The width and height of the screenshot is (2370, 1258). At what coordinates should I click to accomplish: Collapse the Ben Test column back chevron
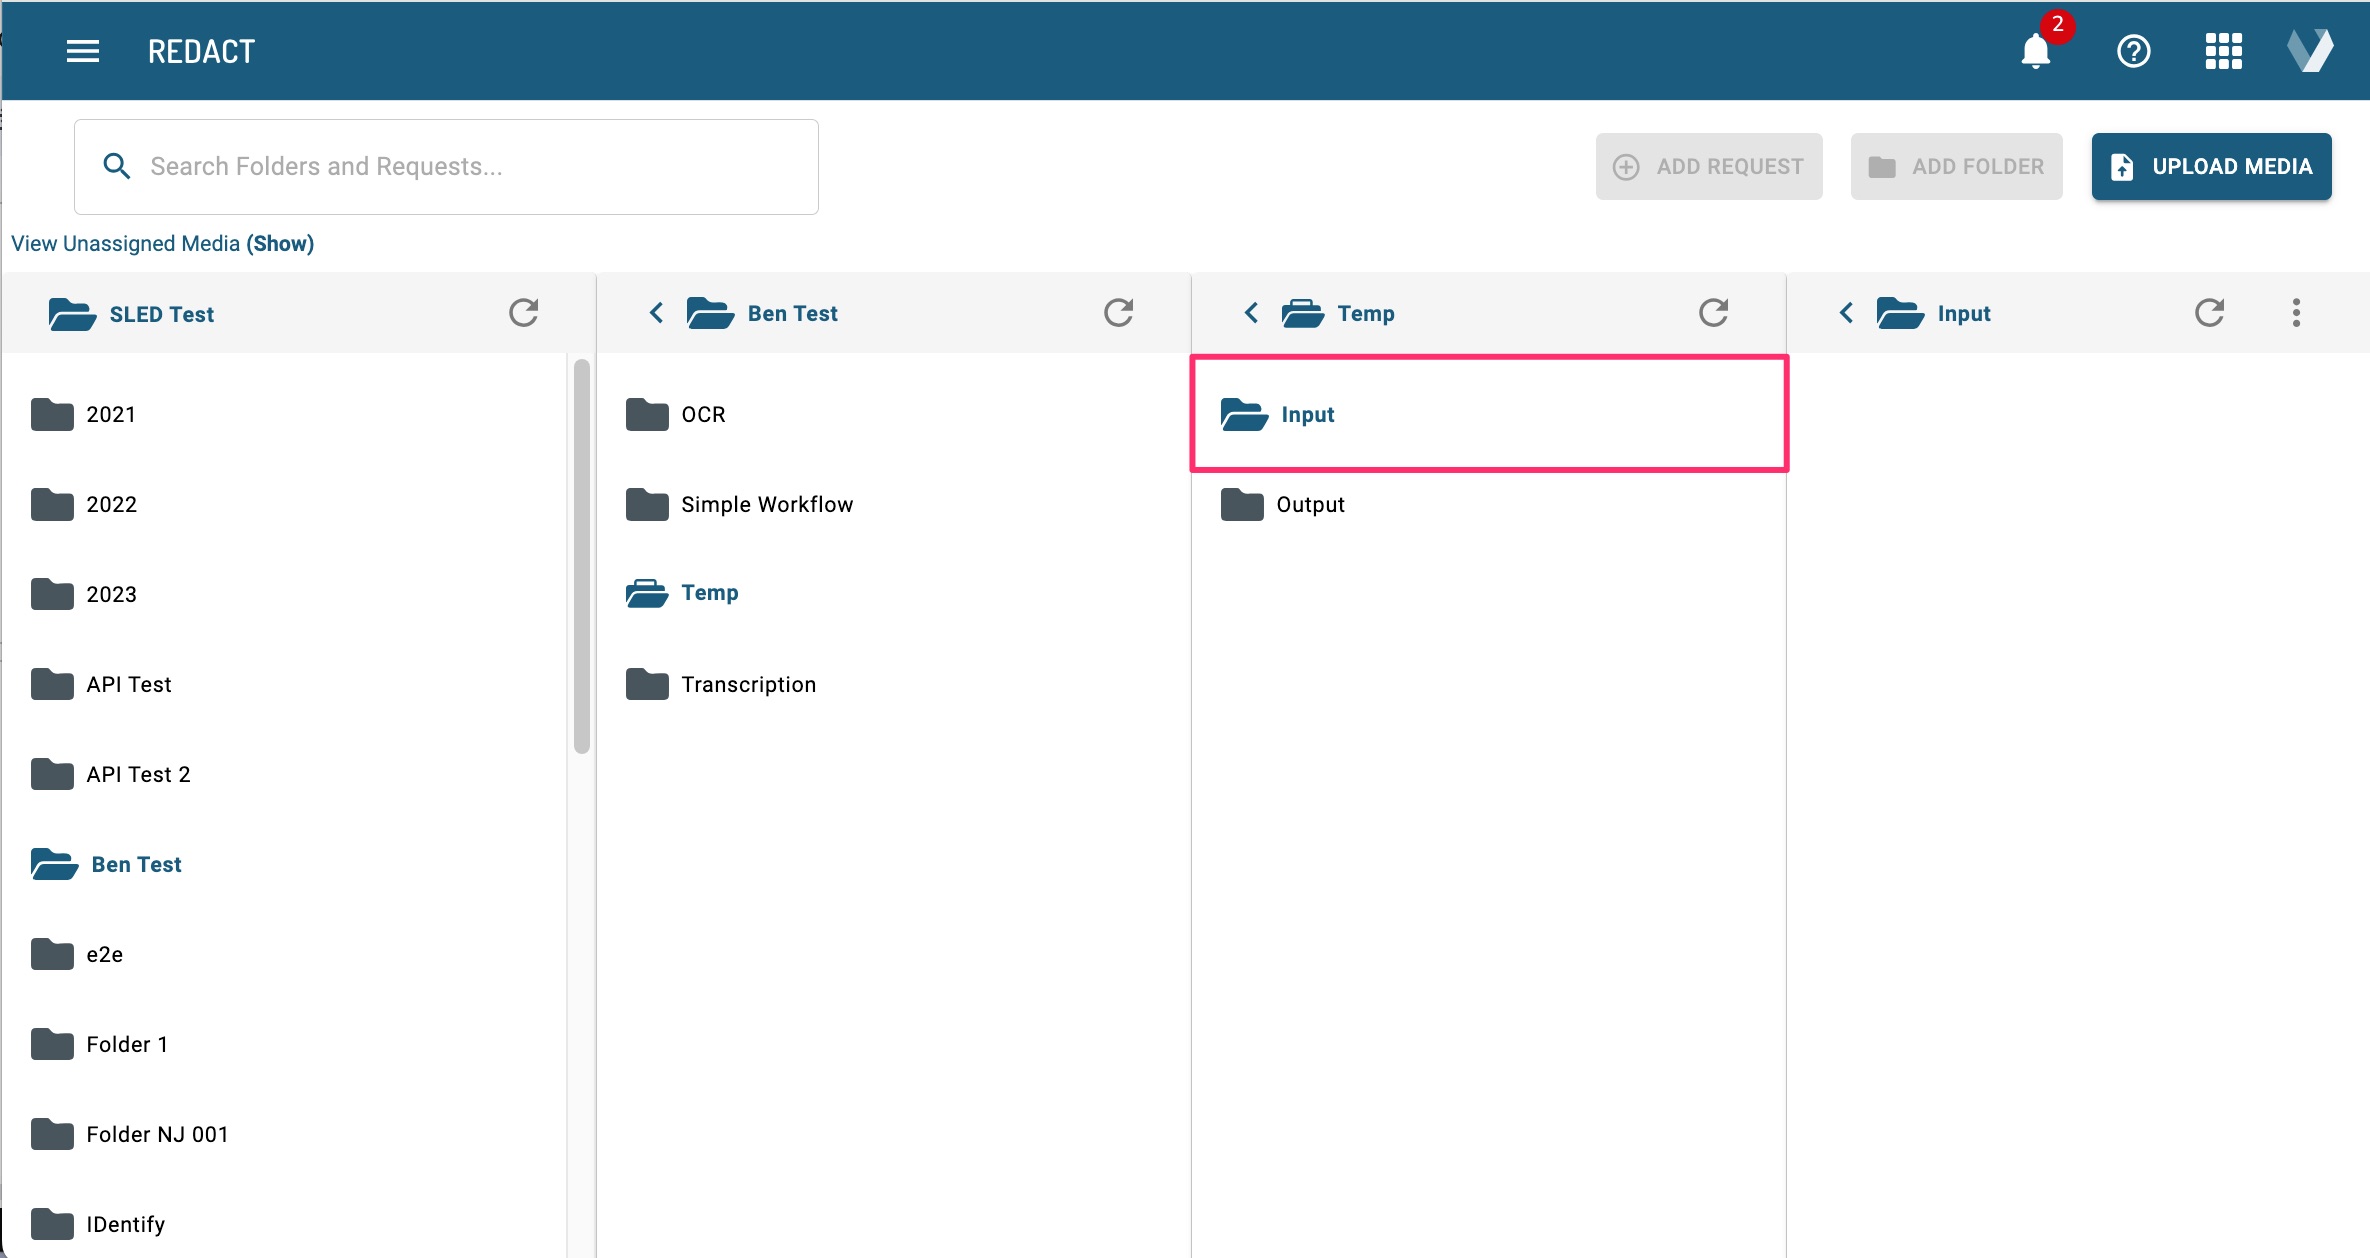click(x=656, y=313)
